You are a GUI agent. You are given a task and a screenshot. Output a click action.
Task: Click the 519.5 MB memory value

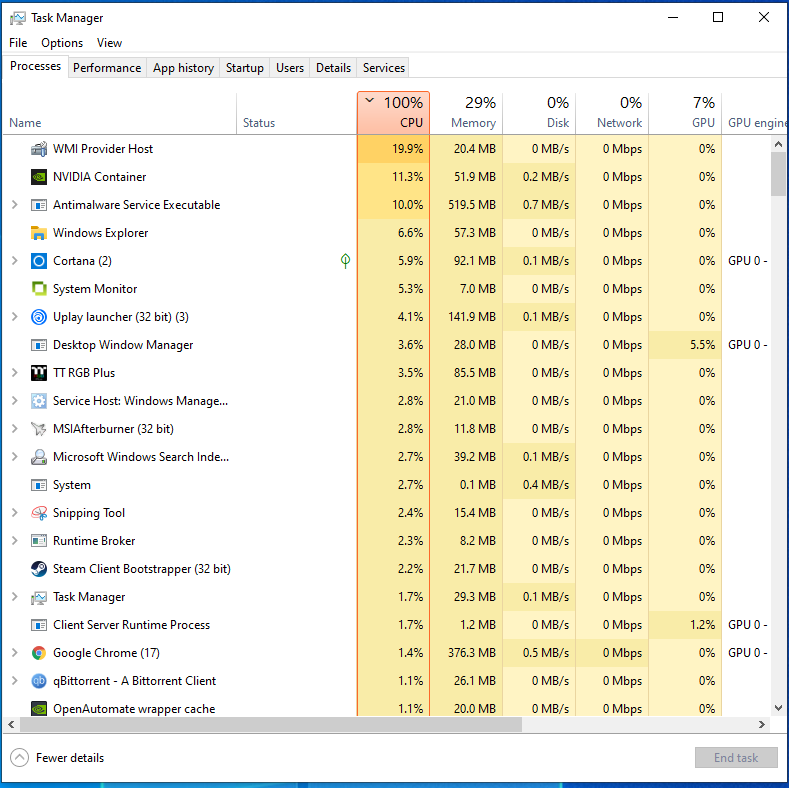pyautogui.click(x=472, y=205)
